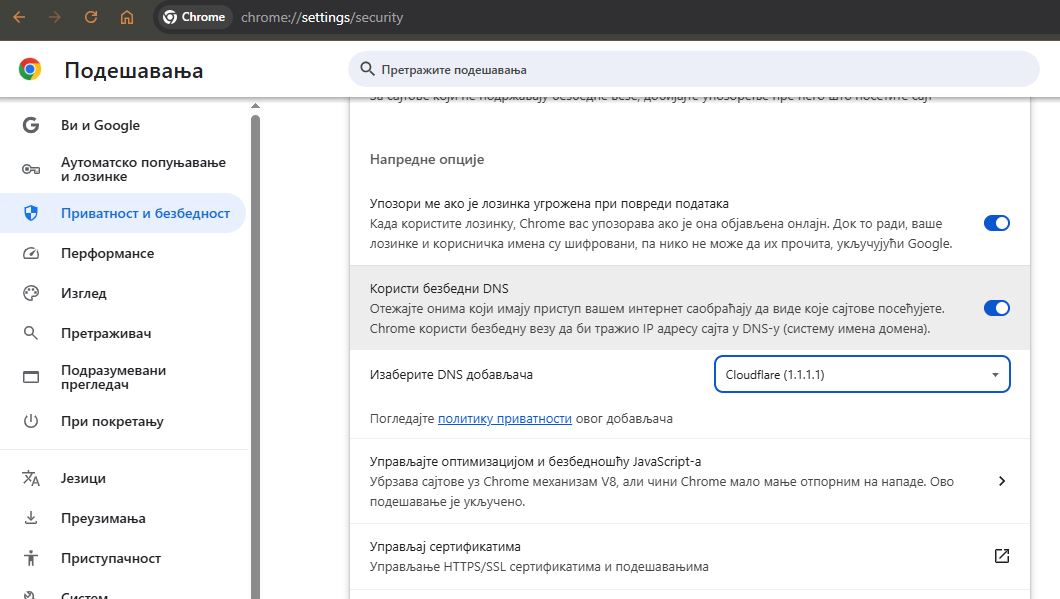Expand JavaScript optimization settings chevron
The image size is (1060, 599).
coord(1002,481)
